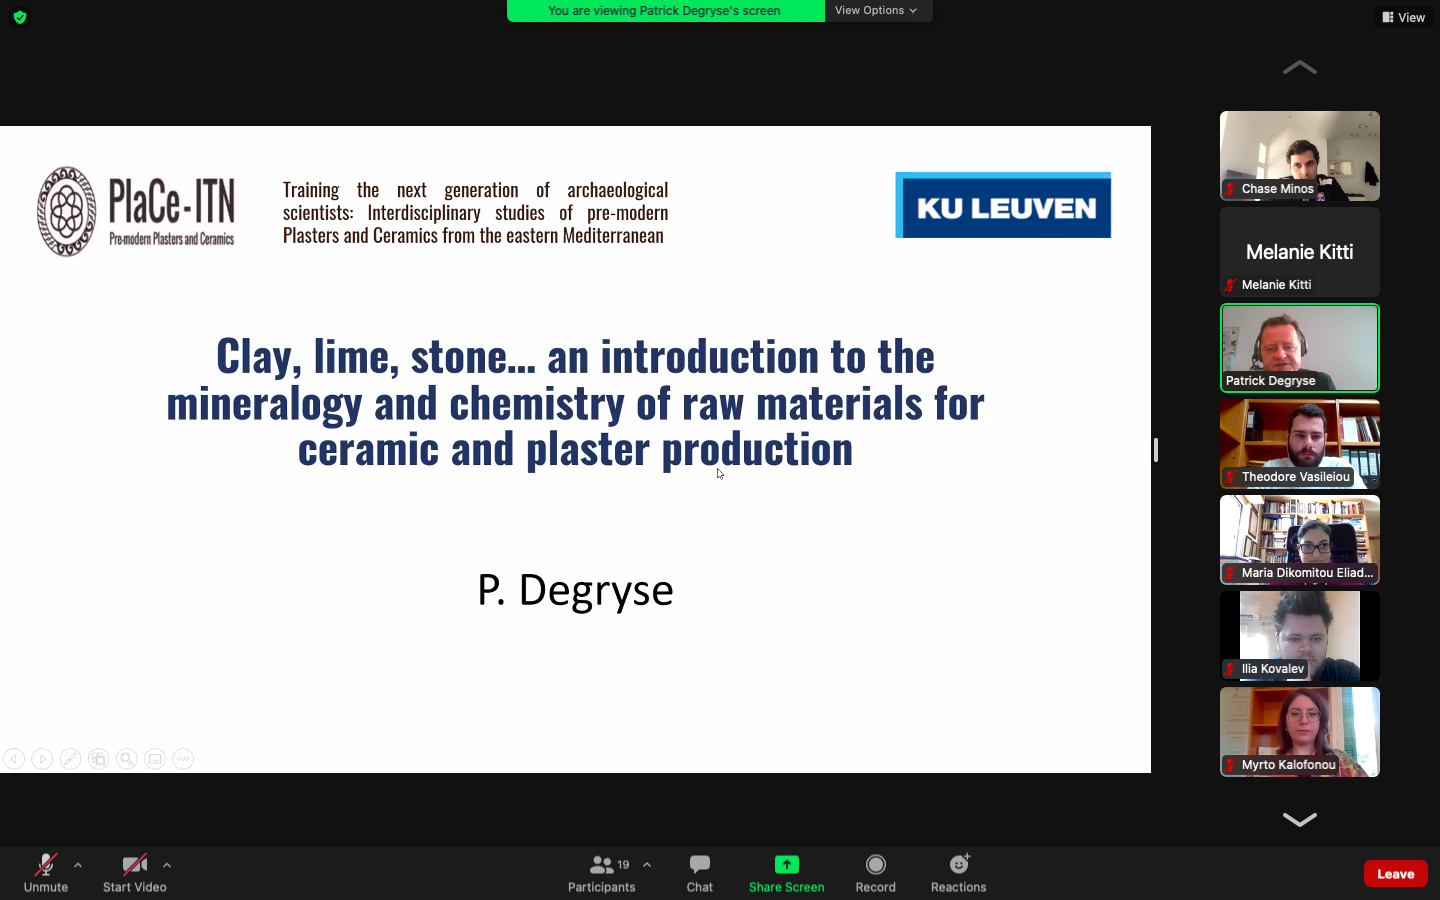Screen dimensions: 1440x900
Task: Expand participants options arrow
Action: click(x=647, y=865)
